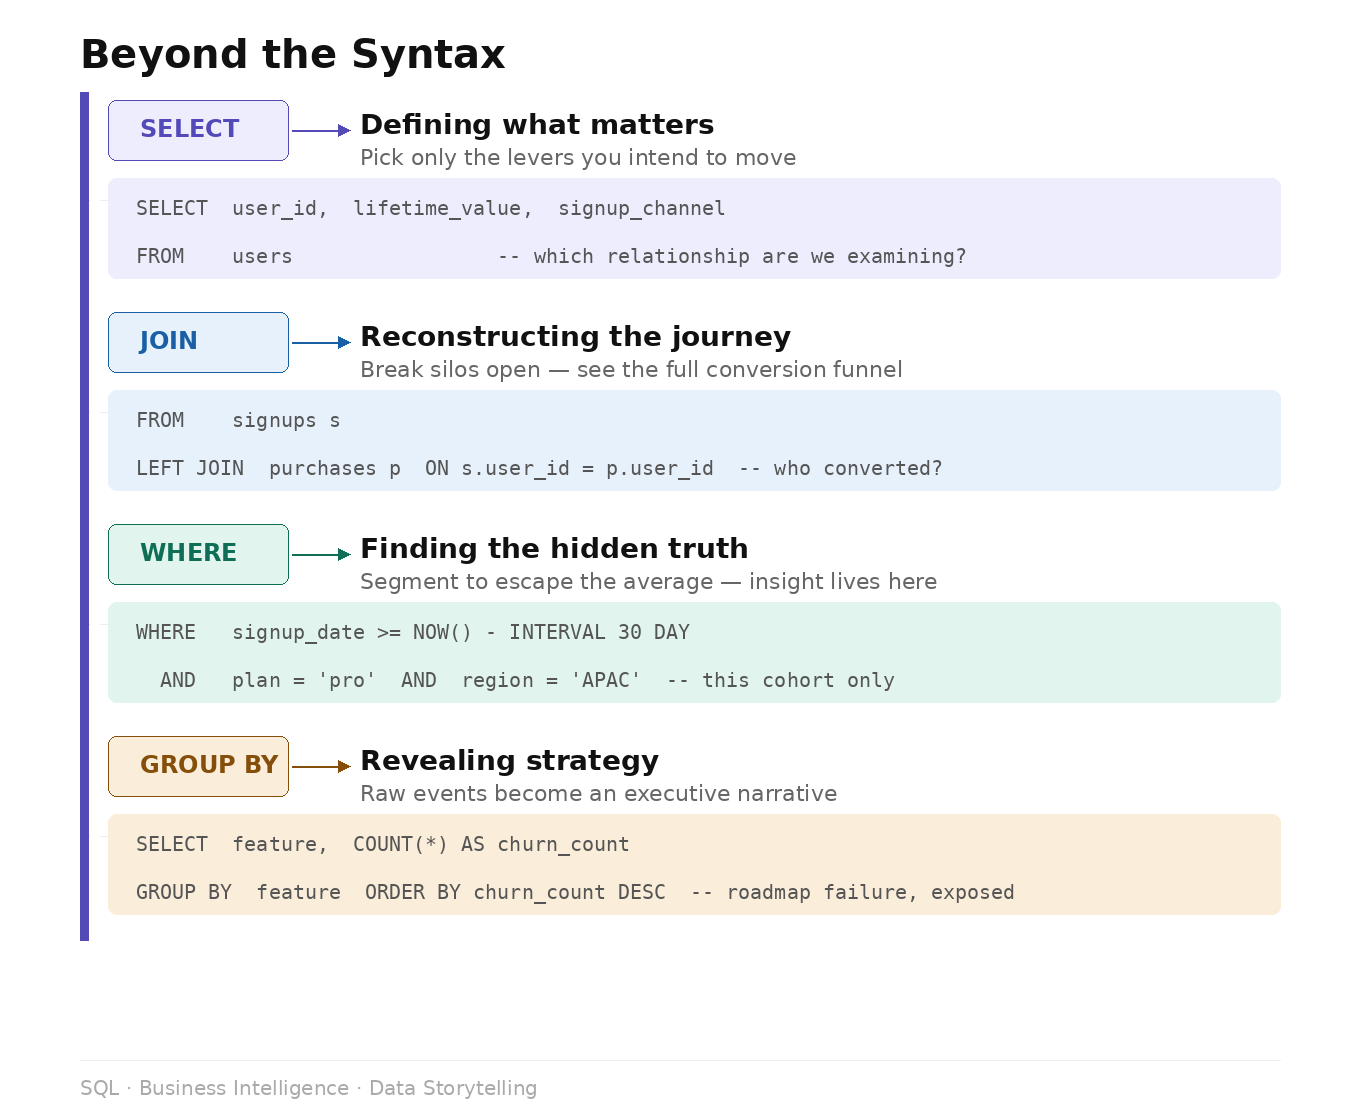Click 'Raw events become an executive narrative'
This screenshot has width=1360, height=1120.
pyautogui.click(x=598, y=794)
